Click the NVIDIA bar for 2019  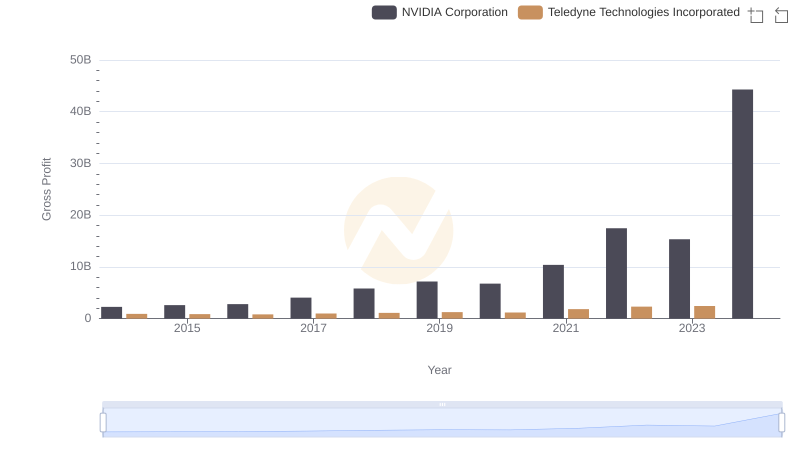coord(427,300)
